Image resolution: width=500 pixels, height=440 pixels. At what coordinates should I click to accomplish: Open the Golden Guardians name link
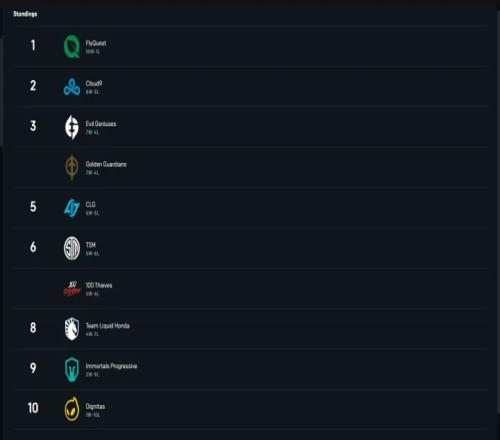[106, 164]
